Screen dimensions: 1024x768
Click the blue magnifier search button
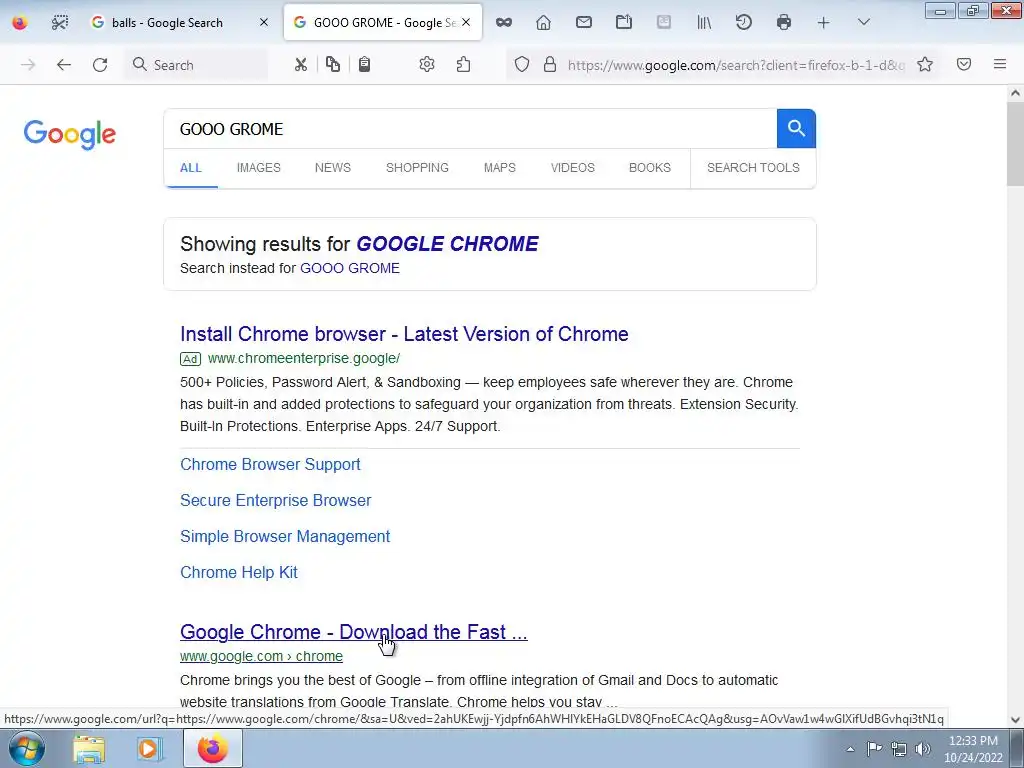click(x=796, y=129)
